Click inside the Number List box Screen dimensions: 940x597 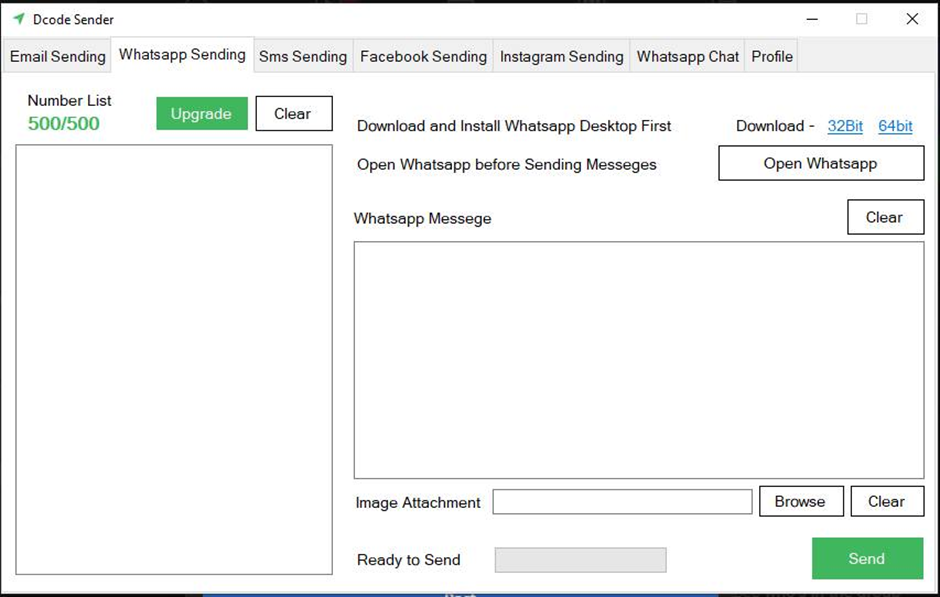coord(174,359)
